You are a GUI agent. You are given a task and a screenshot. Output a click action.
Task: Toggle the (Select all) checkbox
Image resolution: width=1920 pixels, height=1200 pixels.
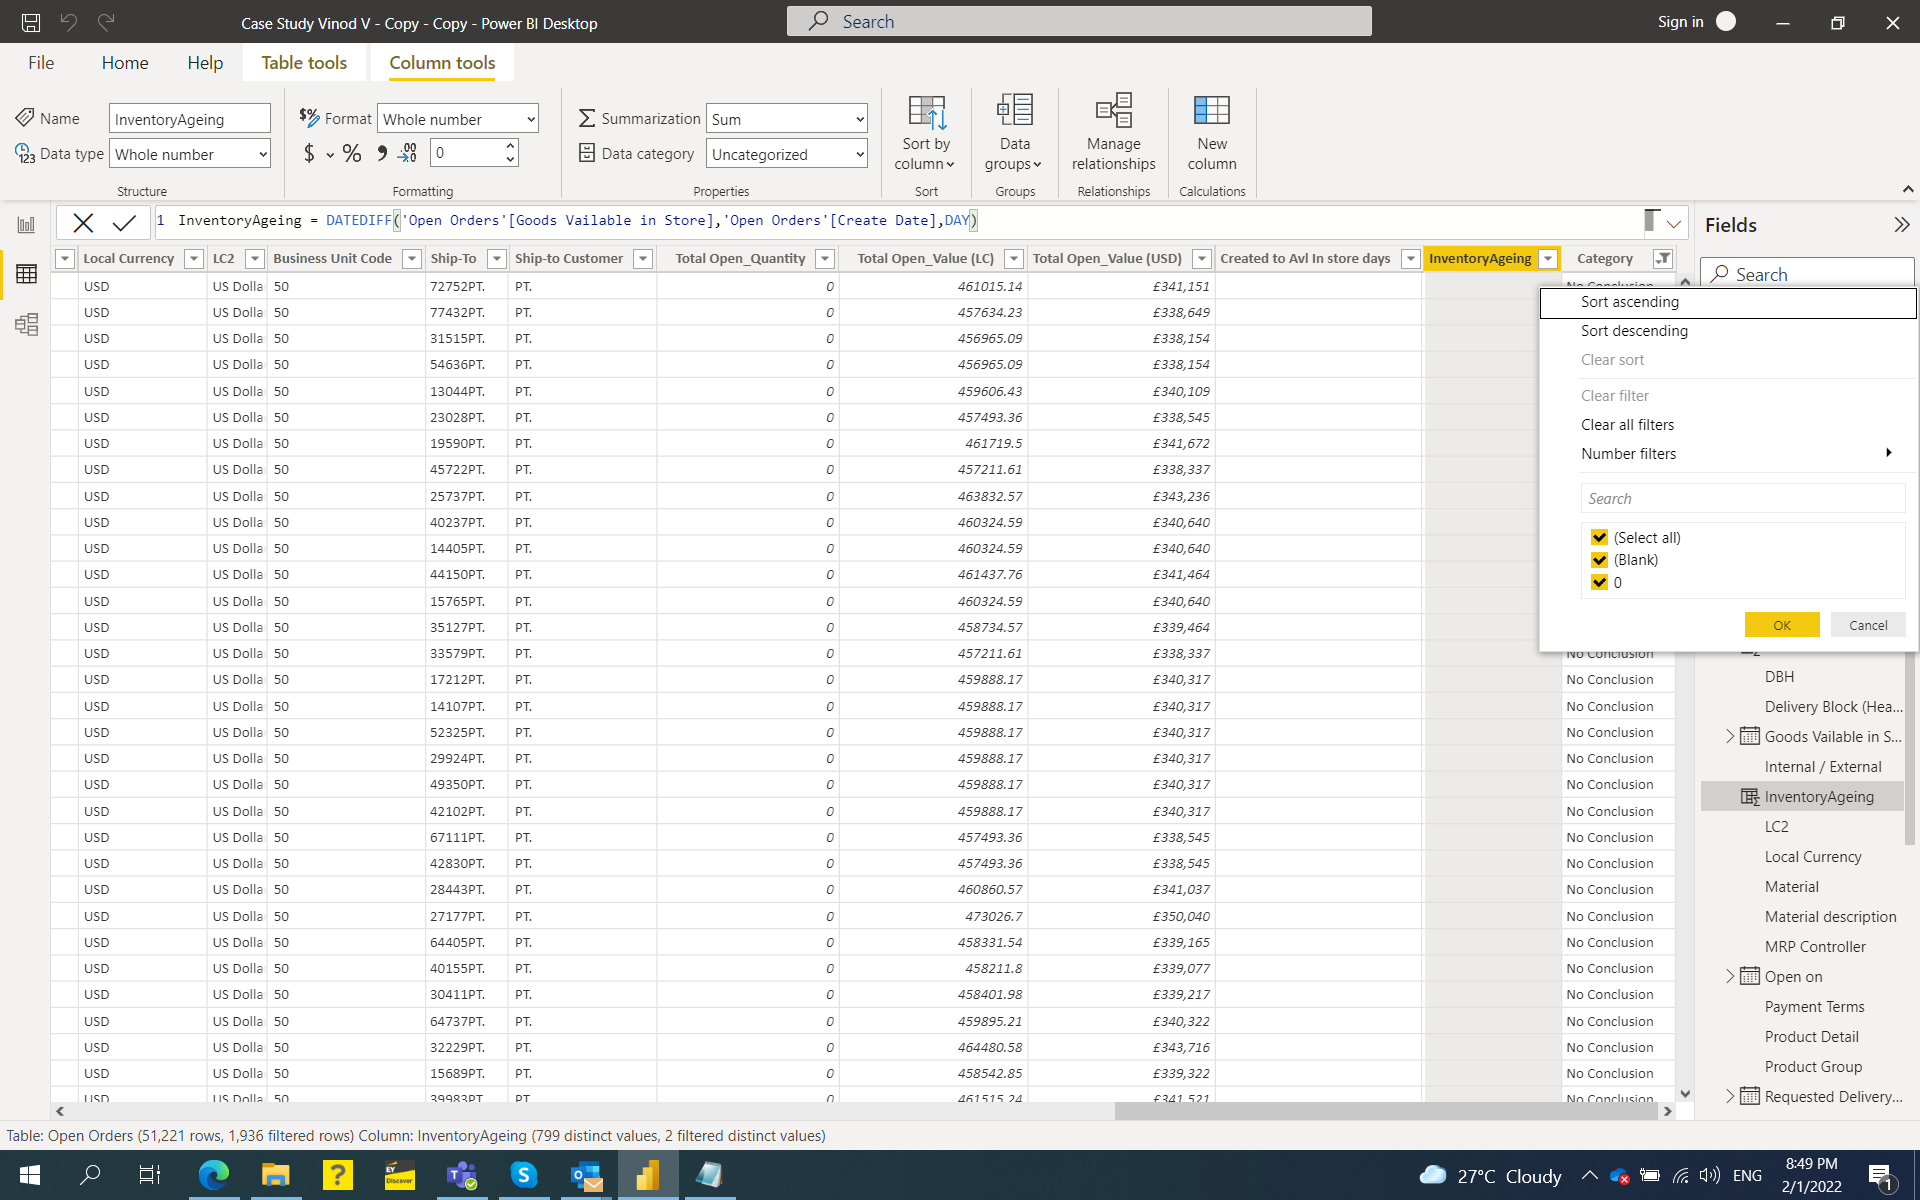point(1599,538)
